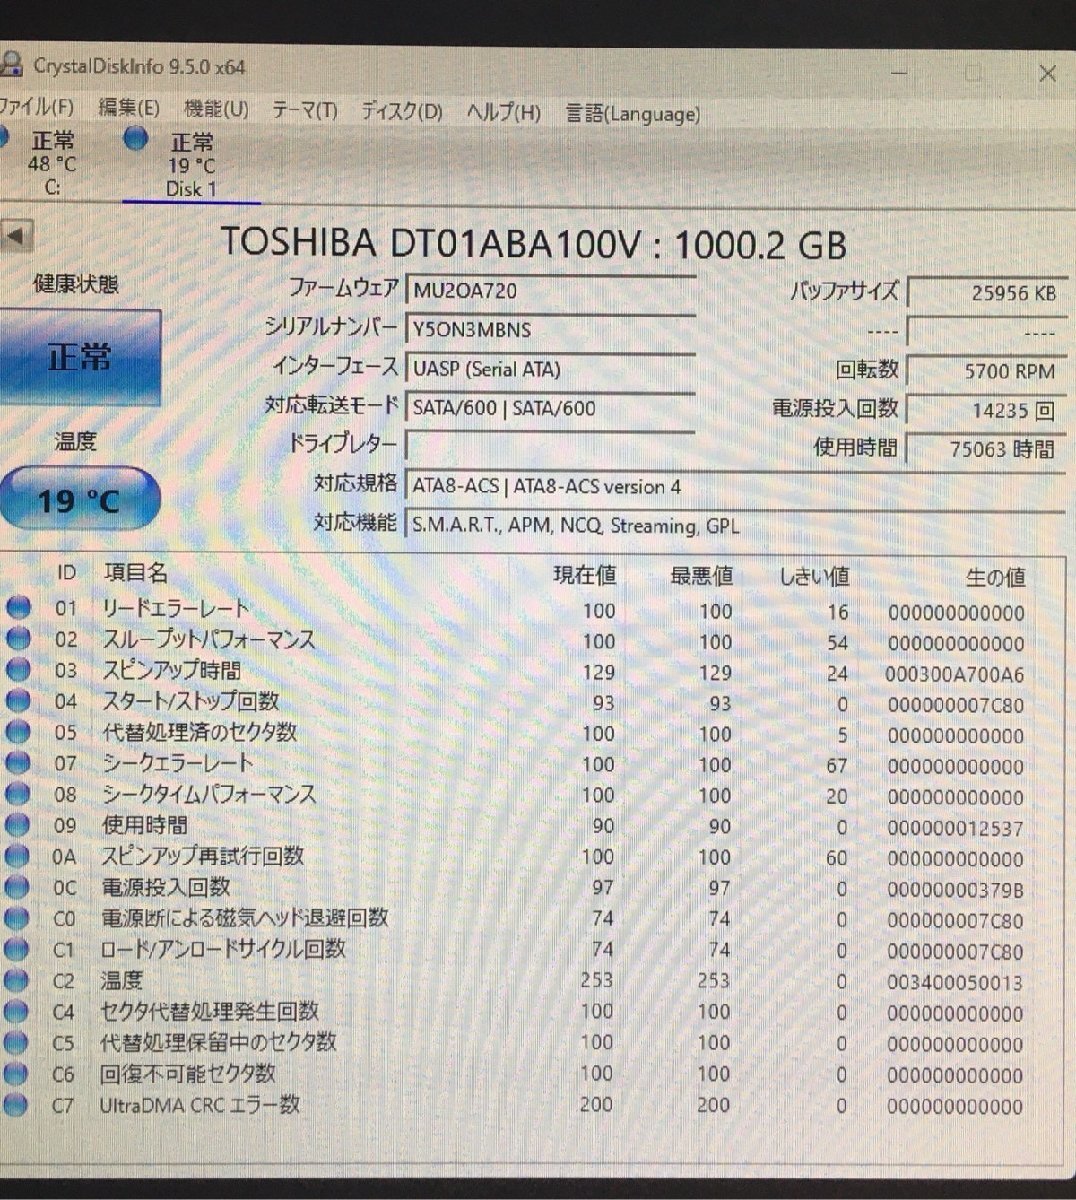This screenshot has width=1076, height=1200.
Task: Click status orb for C7 UltraDMA CRC エラー数
Action: pyautogui.click(x=16, y=1104)
